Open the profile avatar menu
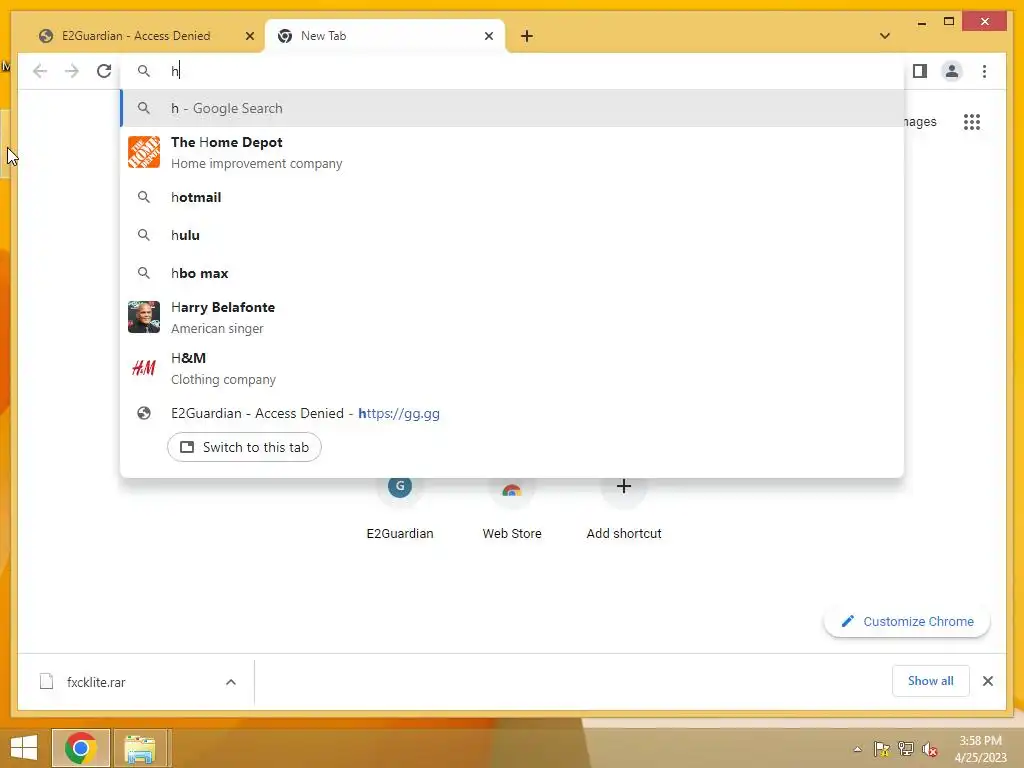The width and height of the screenshot is (1024, 768). click(x=952, y=71)
